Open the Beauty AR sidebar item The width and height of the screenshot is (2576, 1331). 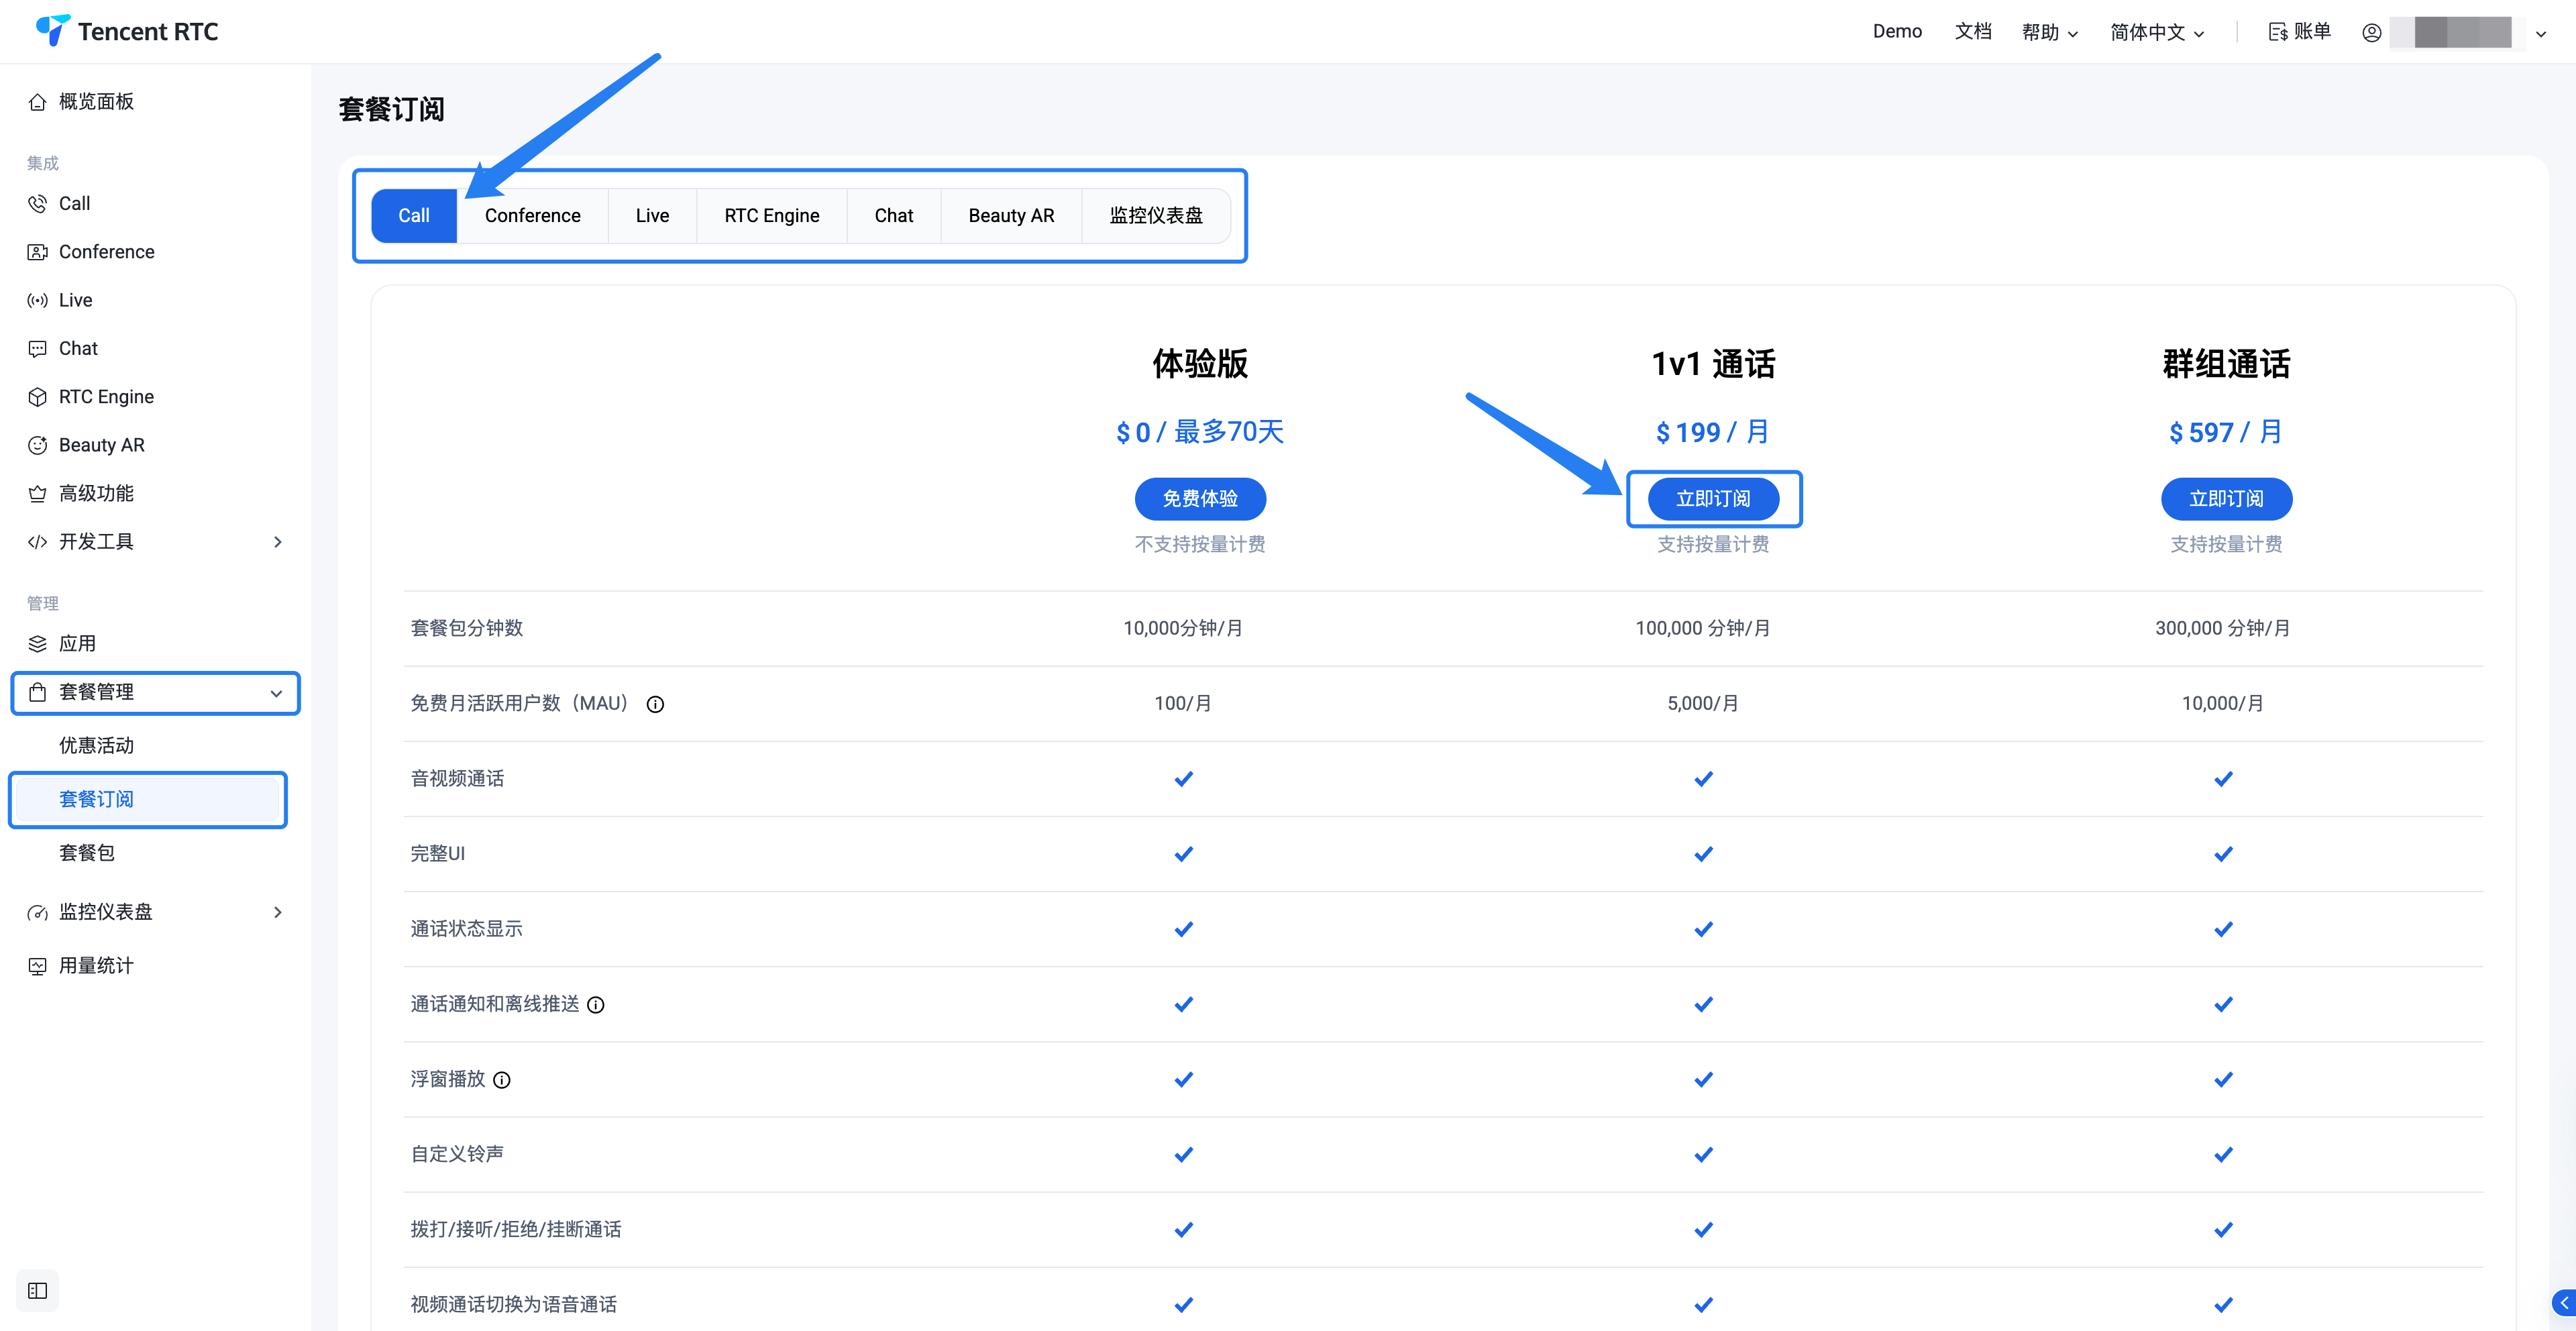101,445
